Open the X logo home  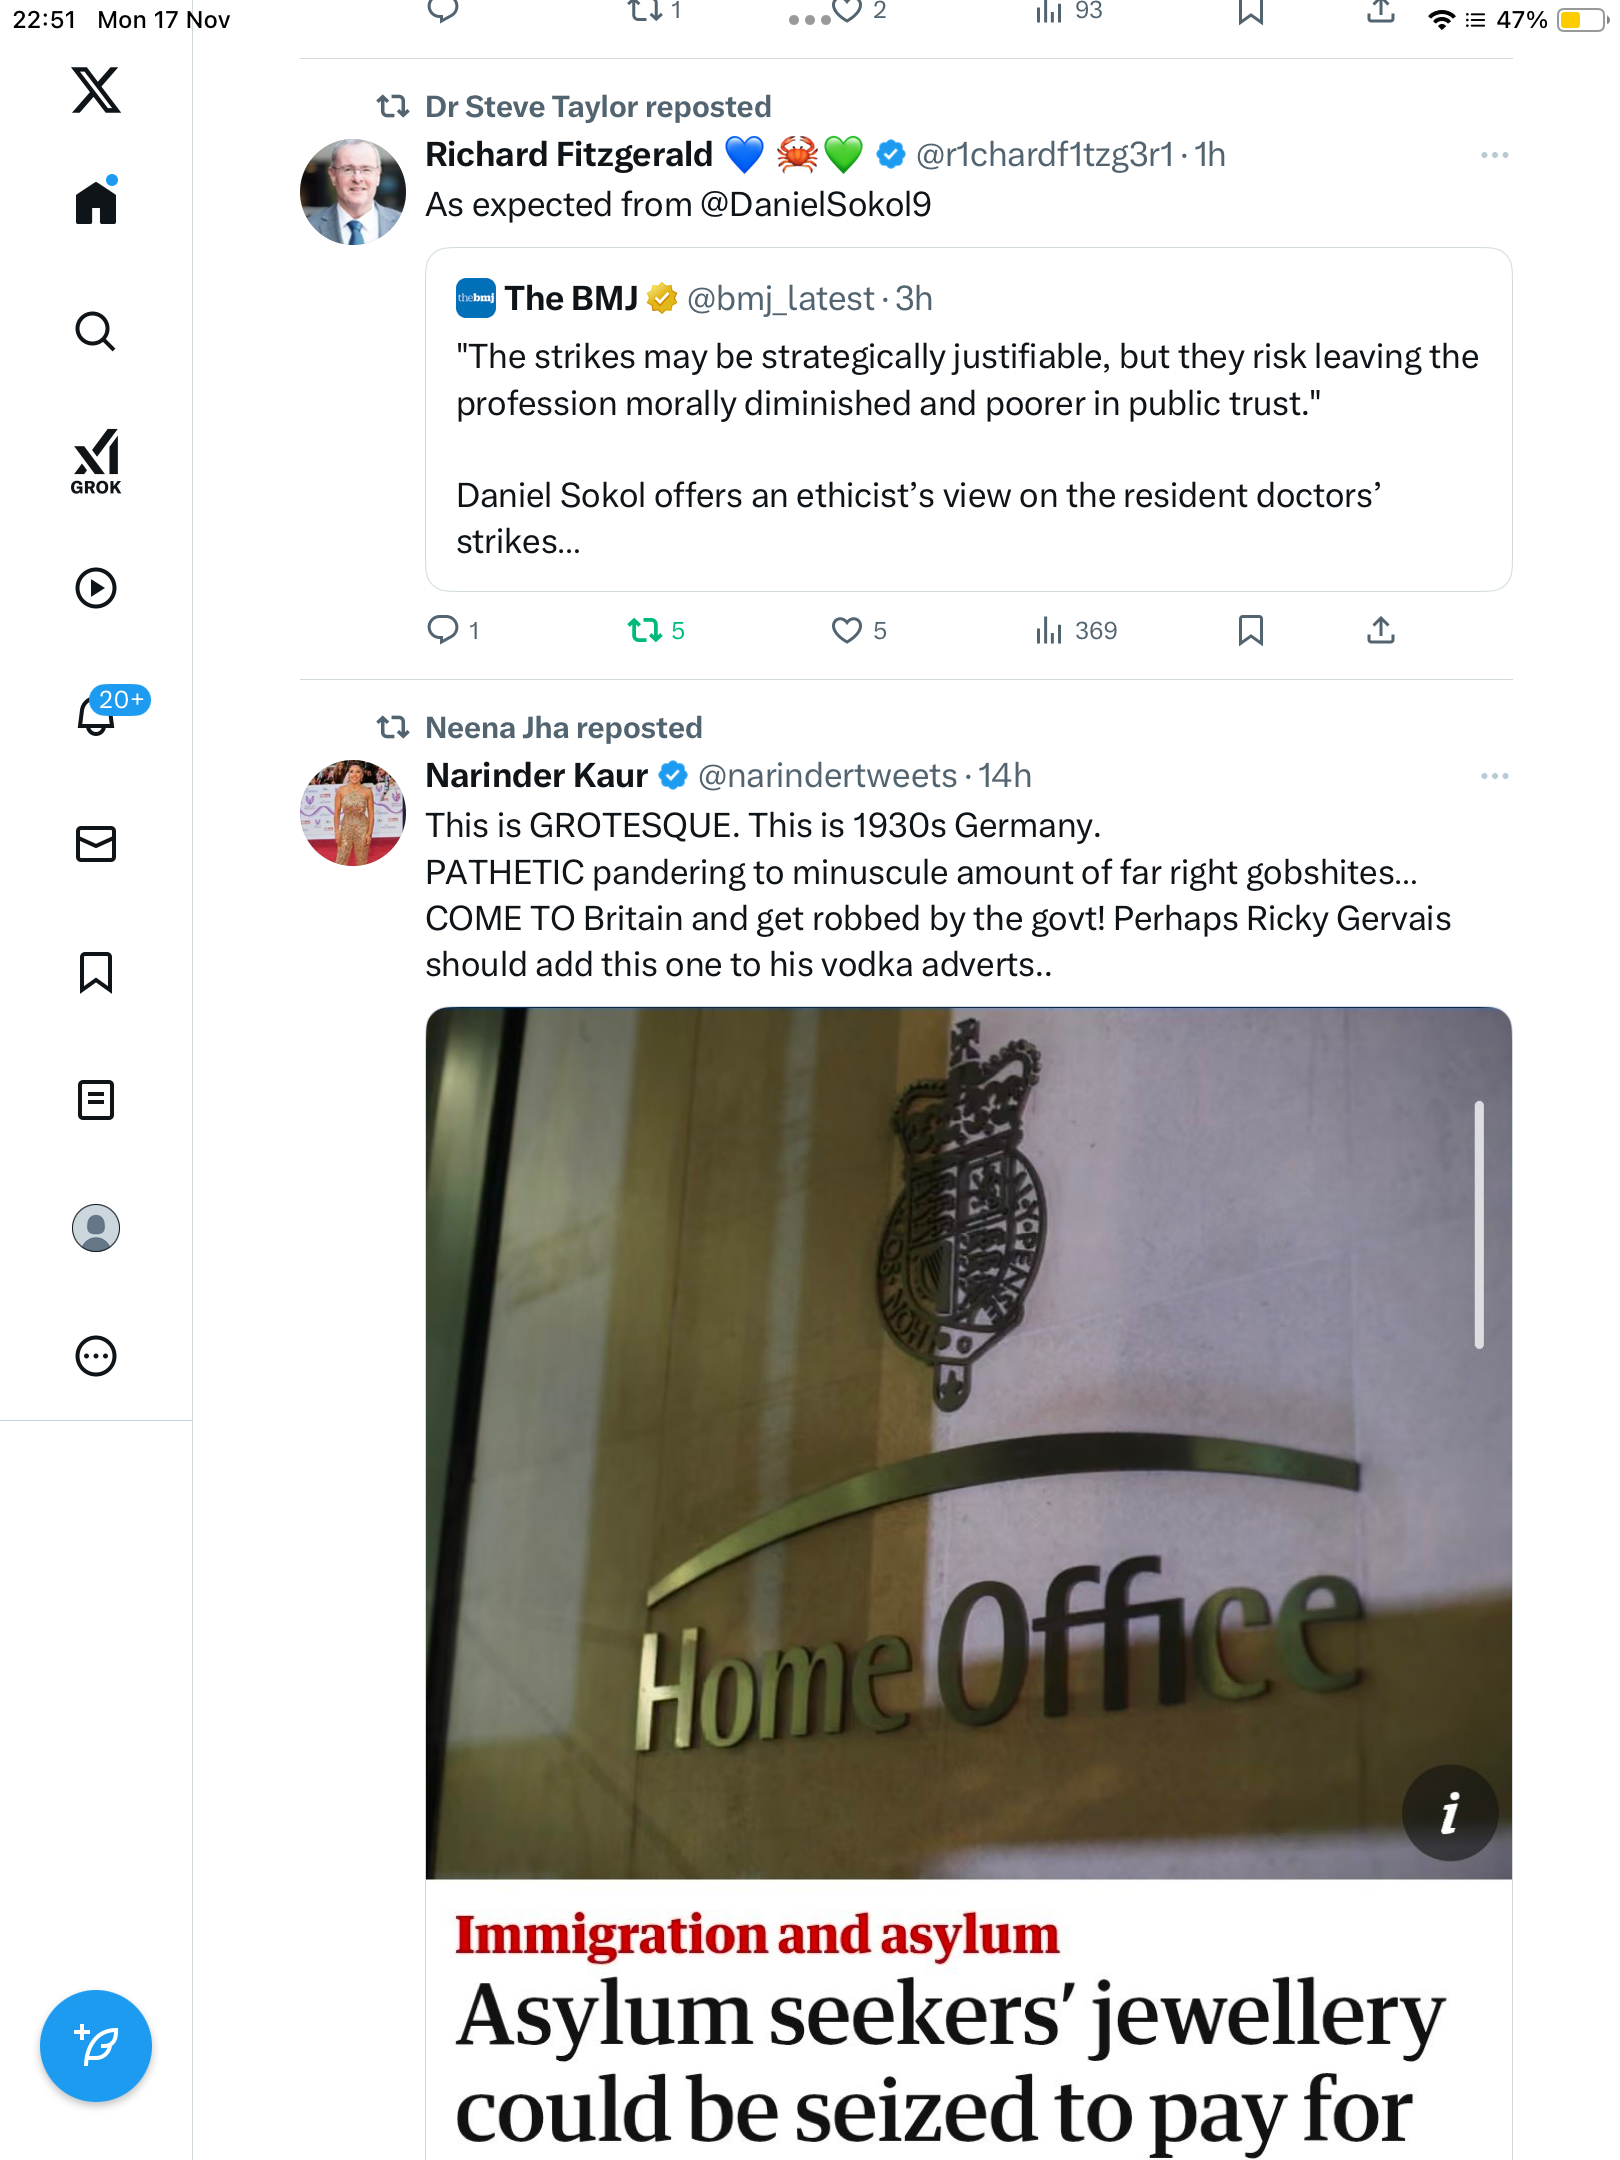click(96, 90)
